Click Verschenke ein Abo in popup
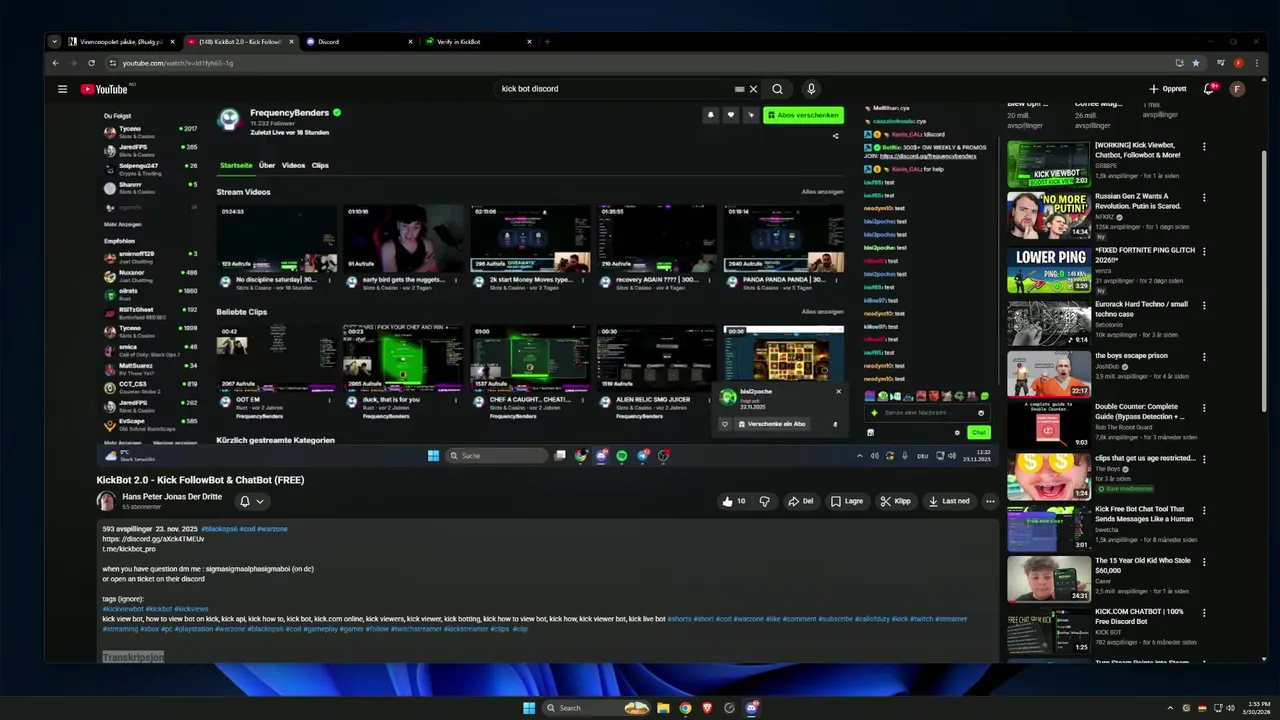The width and height of the screenshot is (1280, 720). [x=771, y=424]
